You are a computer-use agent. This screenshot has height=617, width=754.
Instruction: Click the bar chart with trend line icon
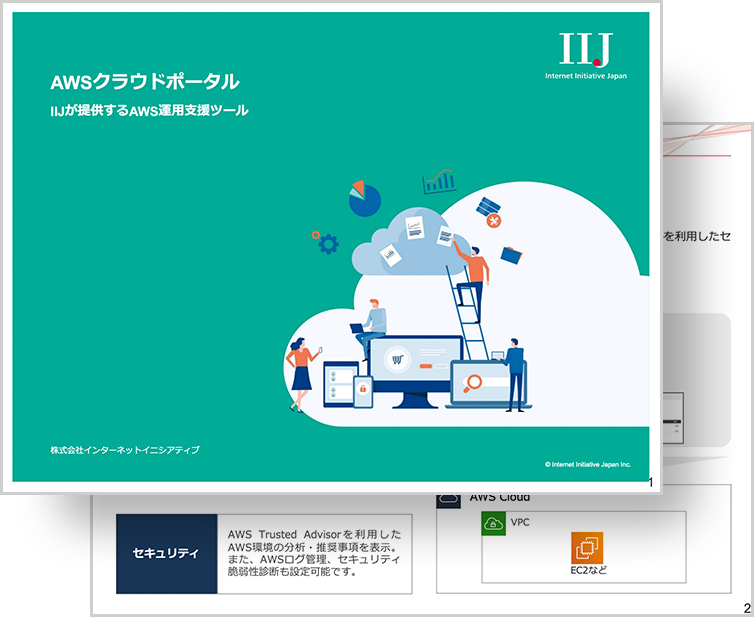(438, 182)
